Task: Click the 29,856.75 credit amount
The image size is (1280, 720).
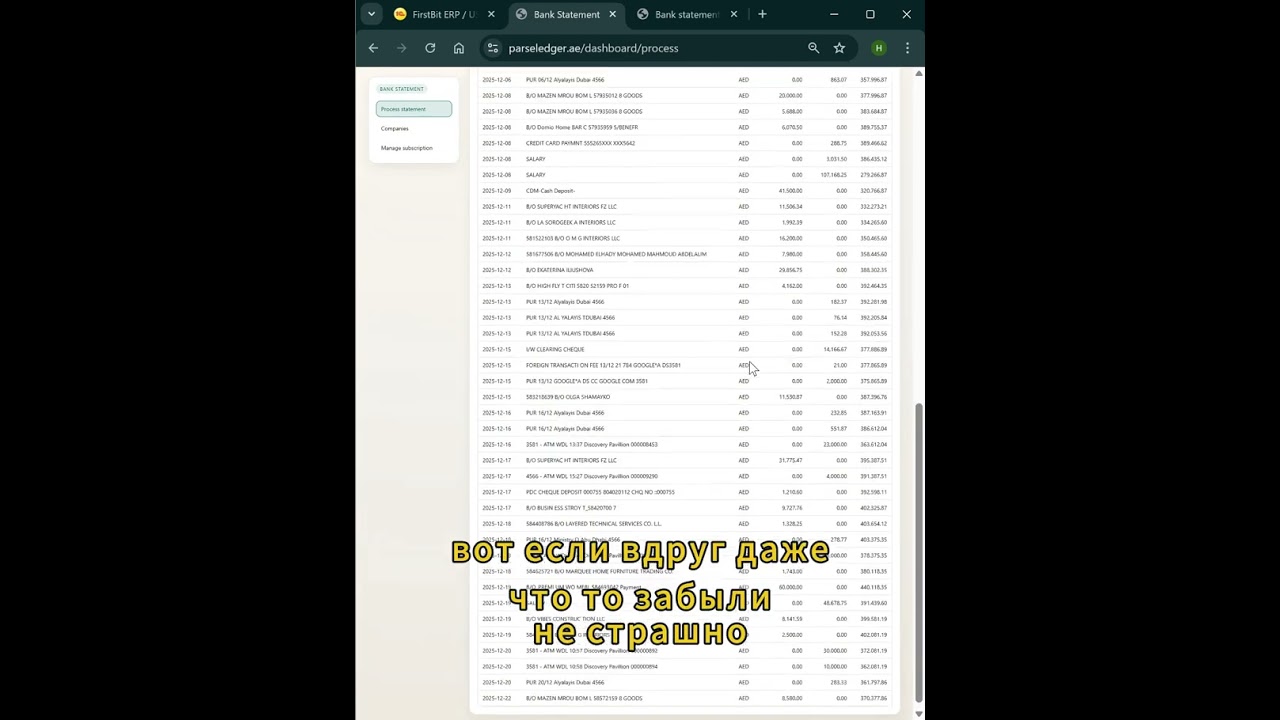Action: [x=790, y=270]
